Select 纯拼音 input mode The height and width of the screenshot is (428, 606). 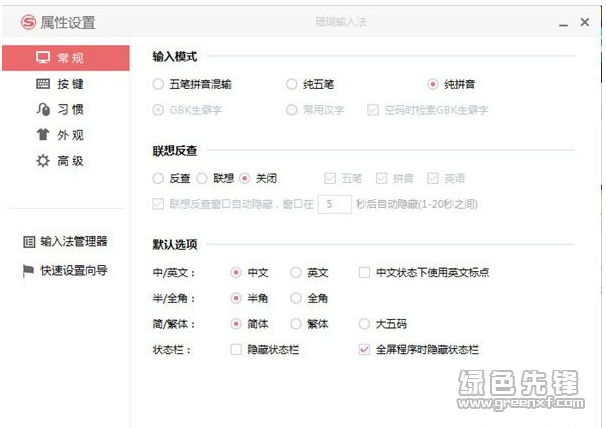432,84
